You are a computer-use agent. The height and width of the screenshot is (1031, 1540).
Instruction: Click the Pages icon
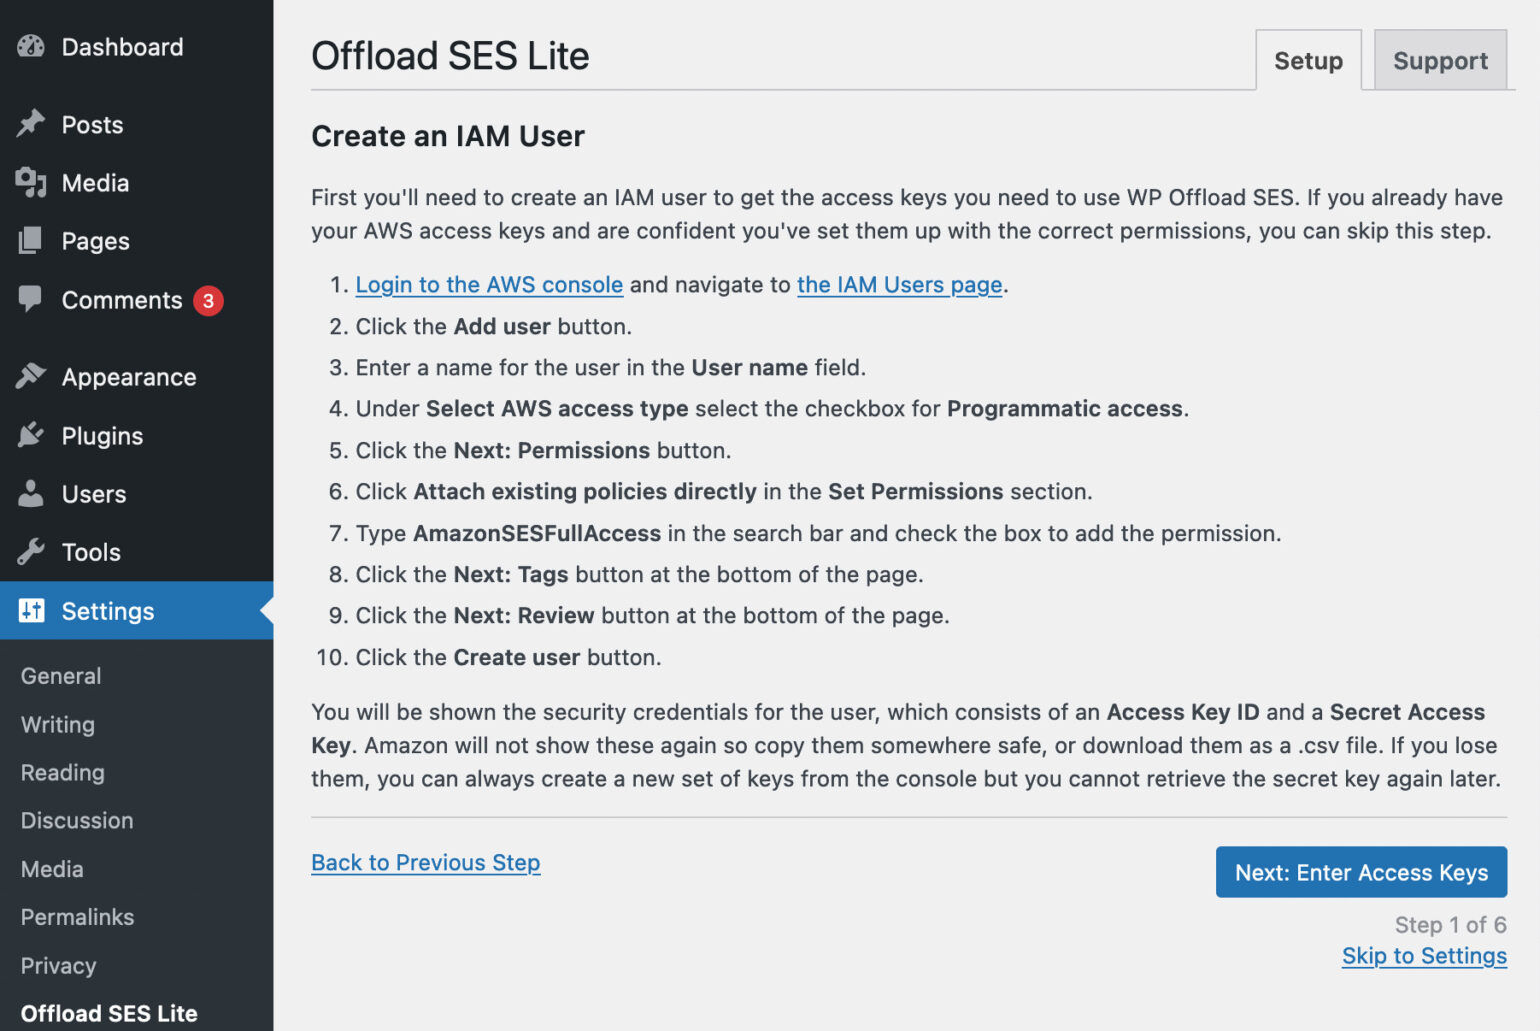tap(31, 240)
